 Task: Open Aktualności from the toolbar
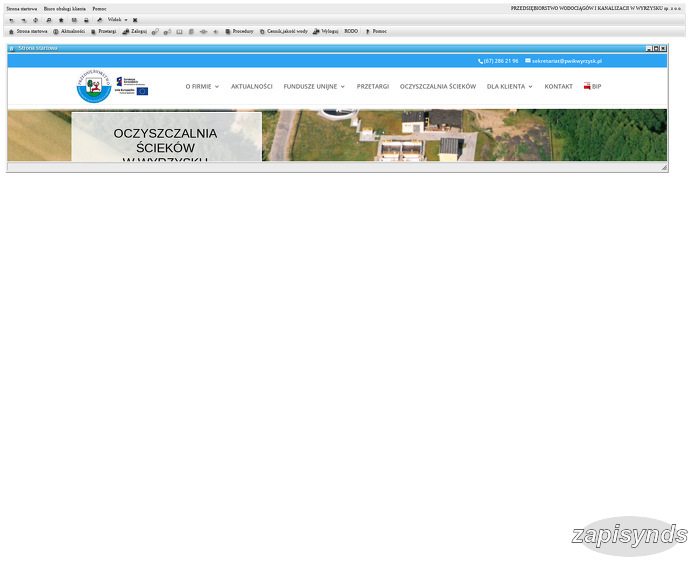pyautogui.click(x=69, y=31)
